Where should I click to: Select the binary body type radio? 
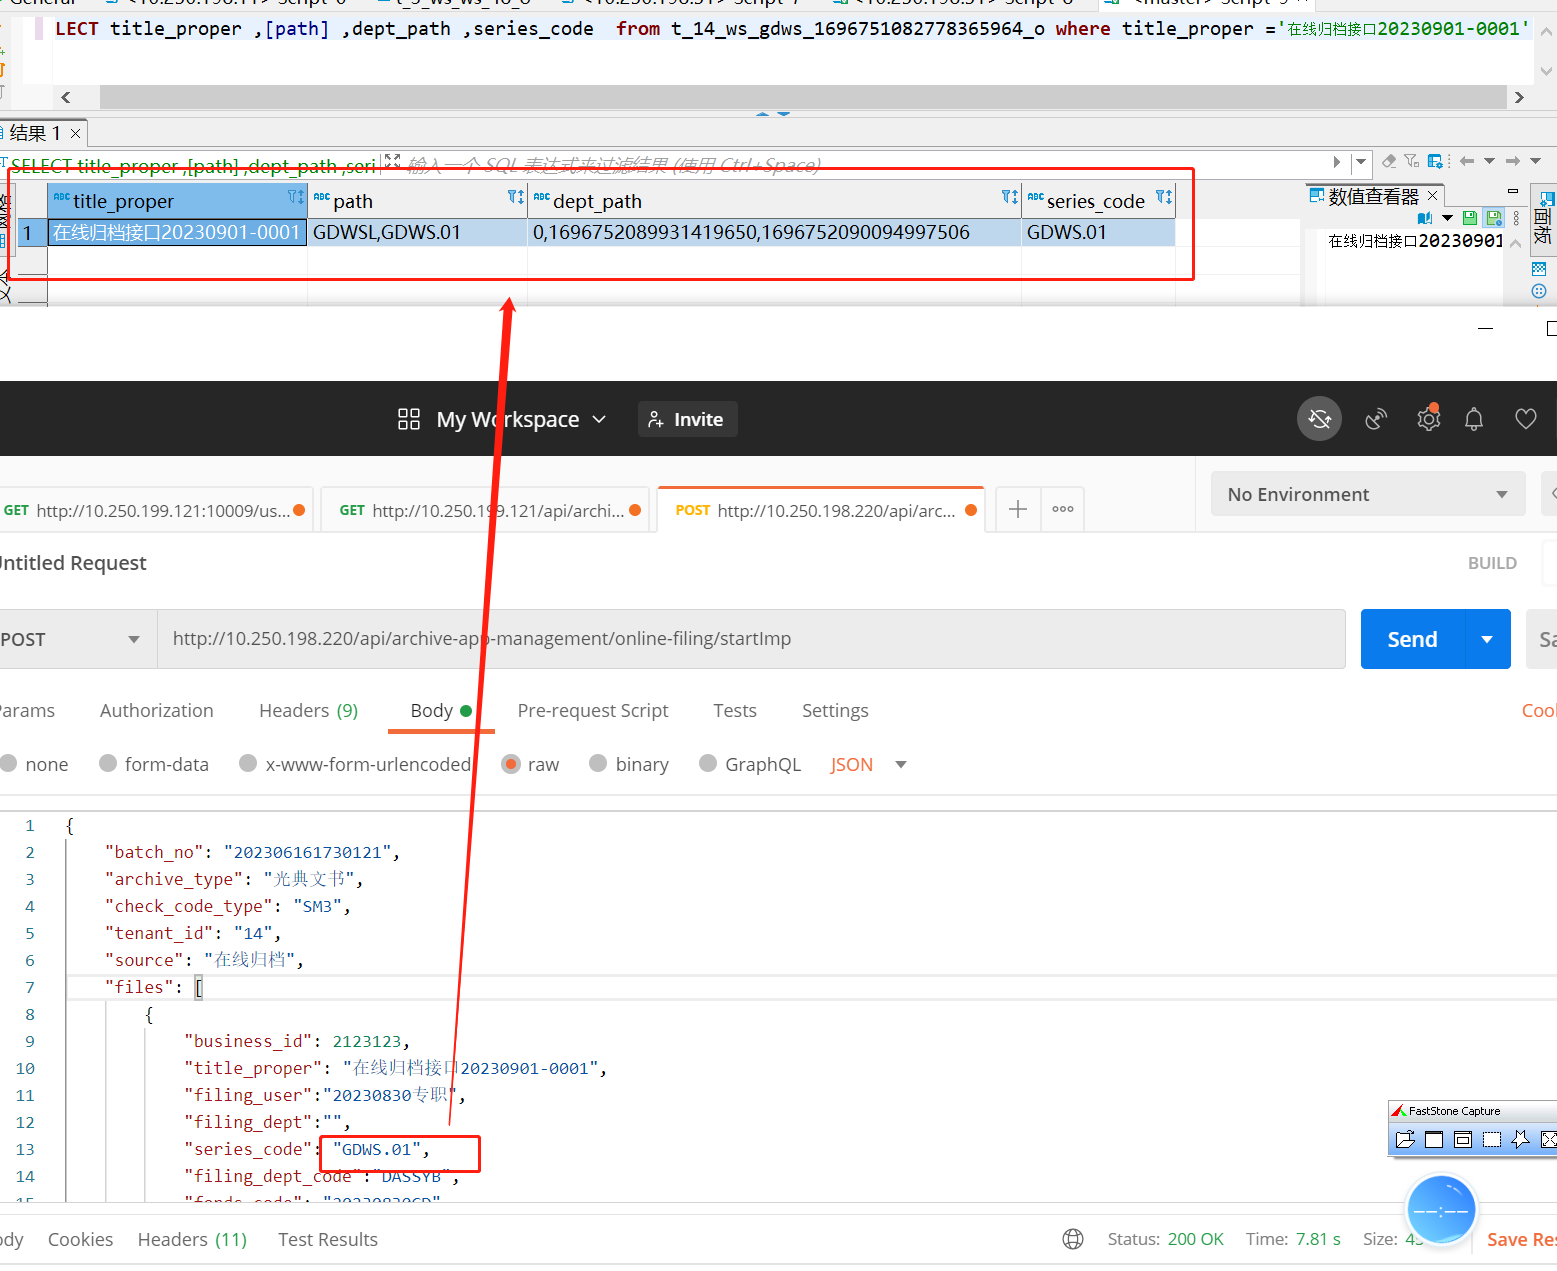tap(598, 763)
